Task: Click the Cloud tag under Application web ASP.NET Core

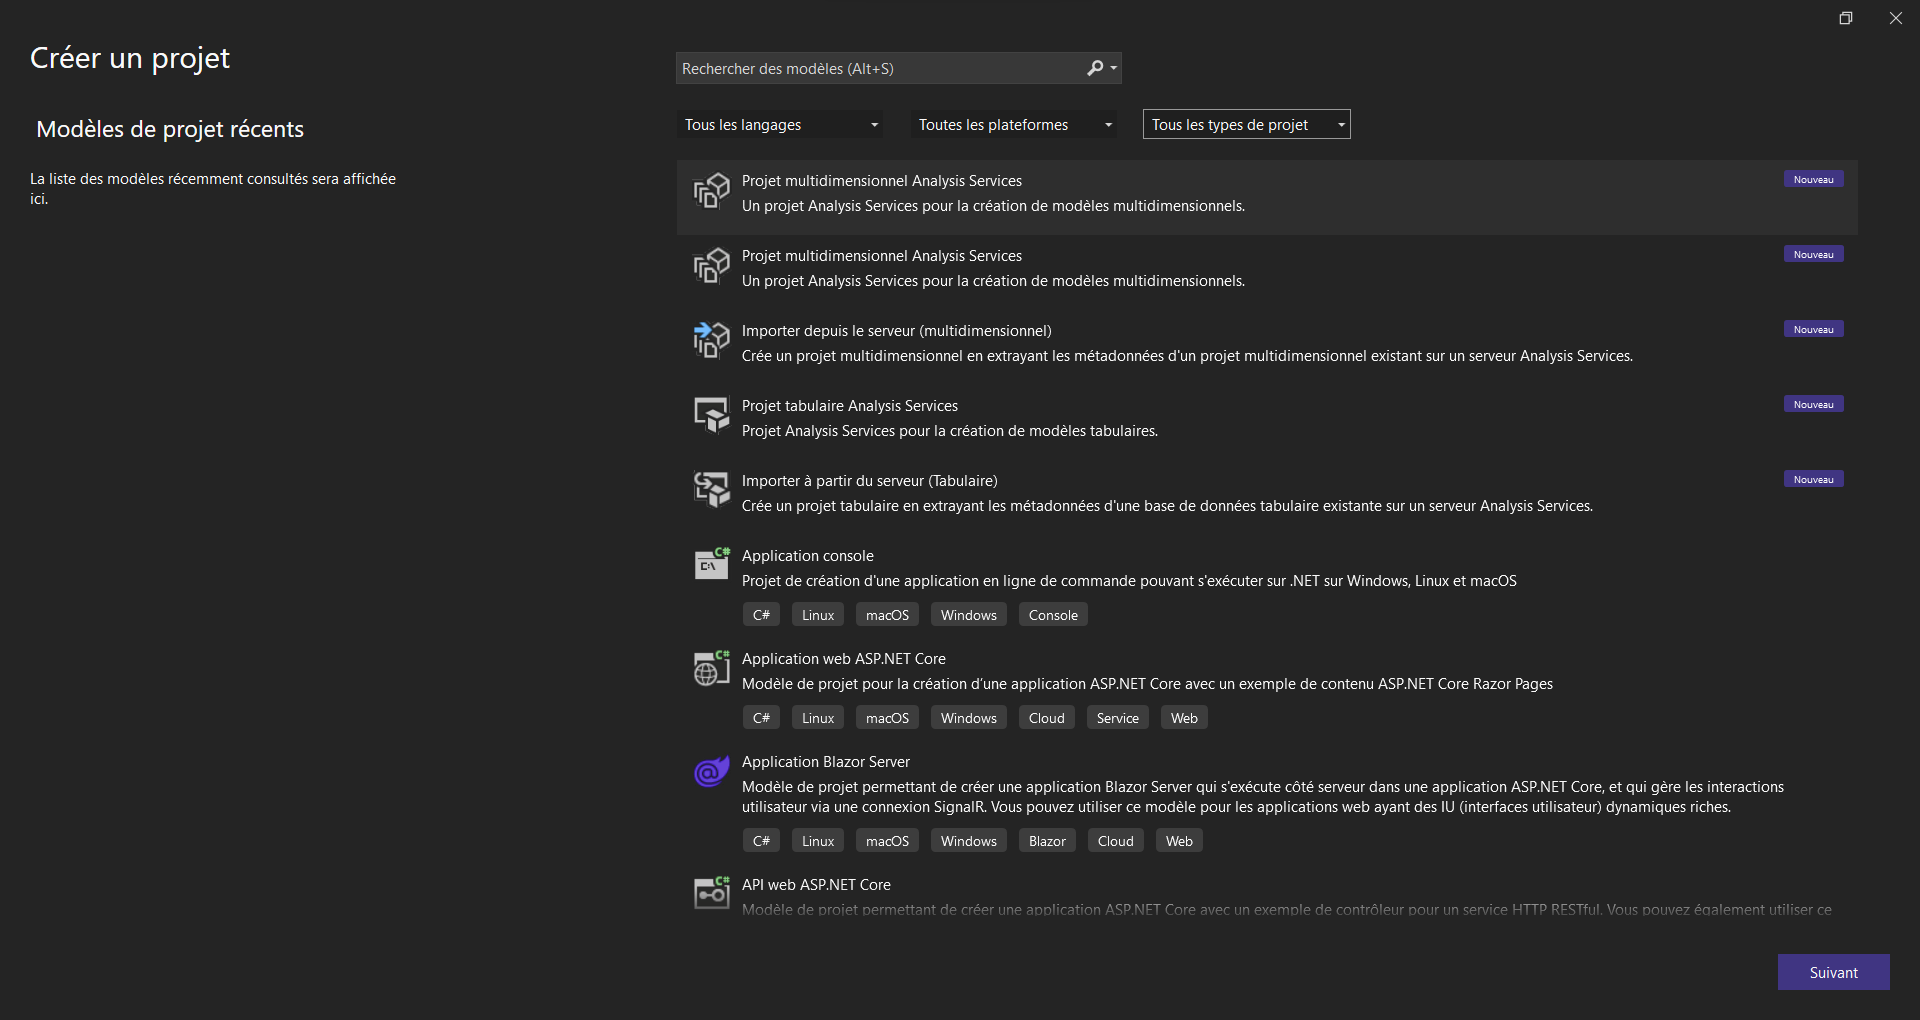Action: (x=1047, y=718)
